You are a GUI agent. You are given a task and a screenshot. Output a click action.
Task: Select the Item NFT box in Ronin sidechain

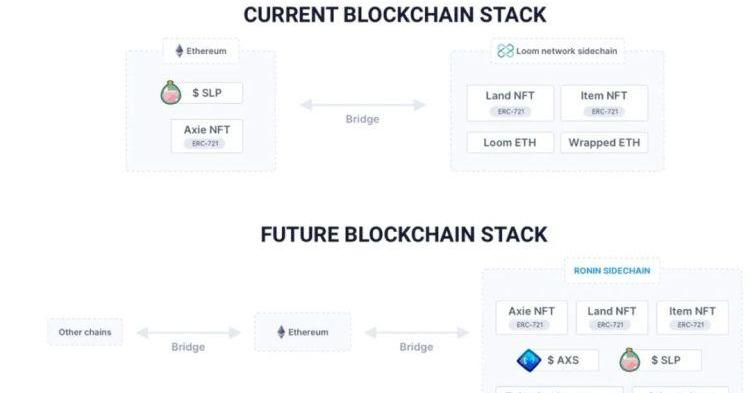point(692,317)
